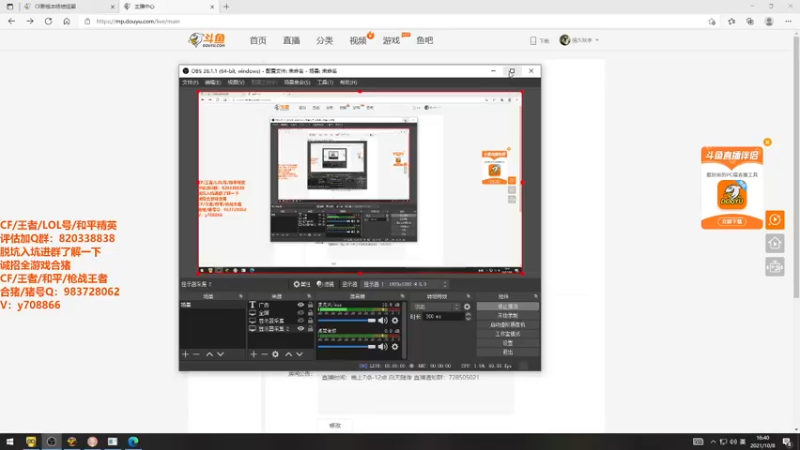The width and height of the screenshot is (800, 450).
Task: Open the 帮助 menu in OBS
Action: (348, 82)
